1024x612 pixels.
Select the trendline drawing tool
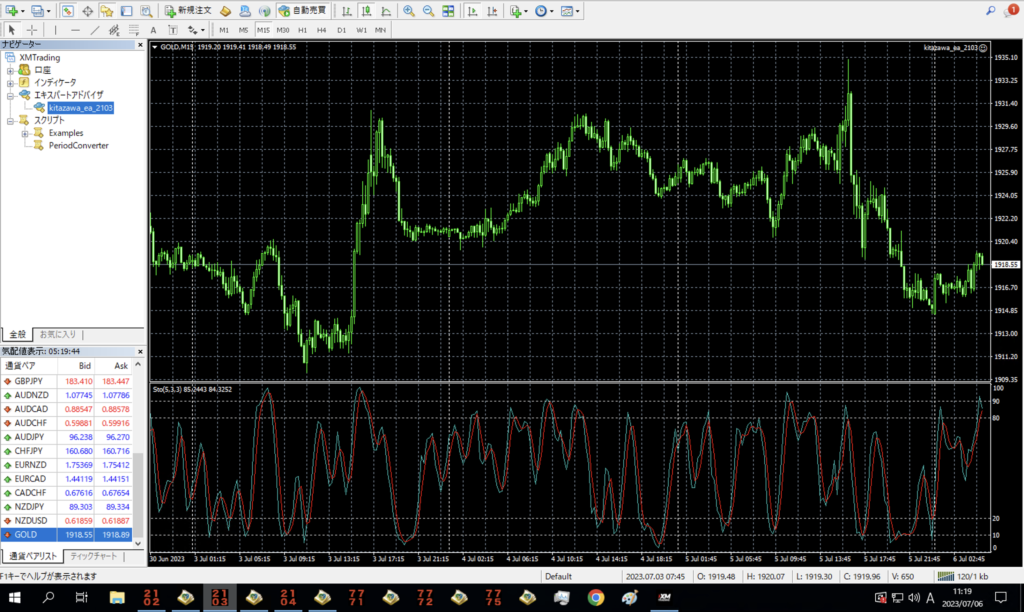tap(95, 30)
